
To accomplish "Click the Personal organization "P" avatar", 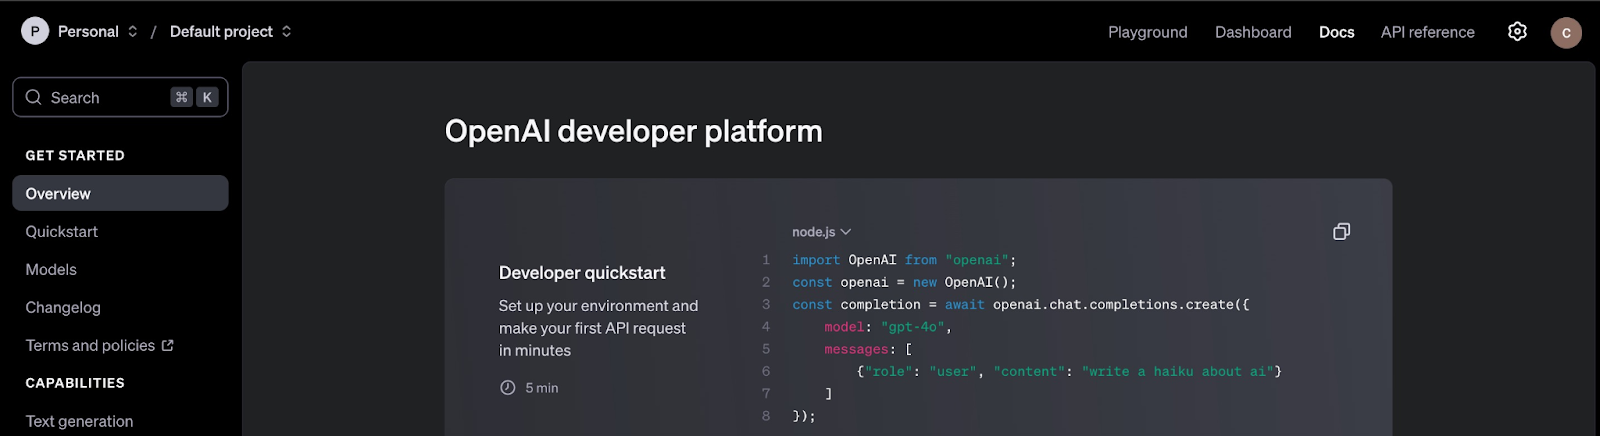I will click(35, 31).
